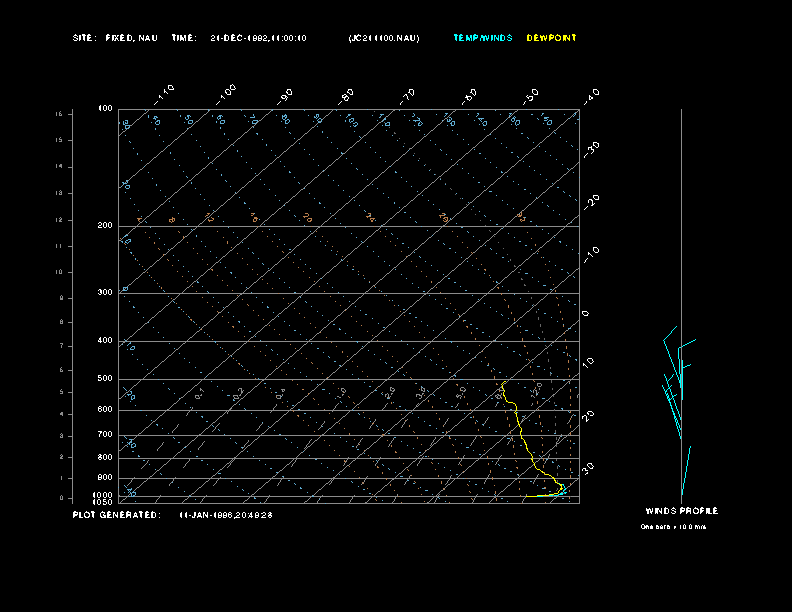Image resolution: width=792 pixels, height=612 pixels.
Task: Click the 'SITE:' header label
Action: pyautogui.click(x=84, y=38)
